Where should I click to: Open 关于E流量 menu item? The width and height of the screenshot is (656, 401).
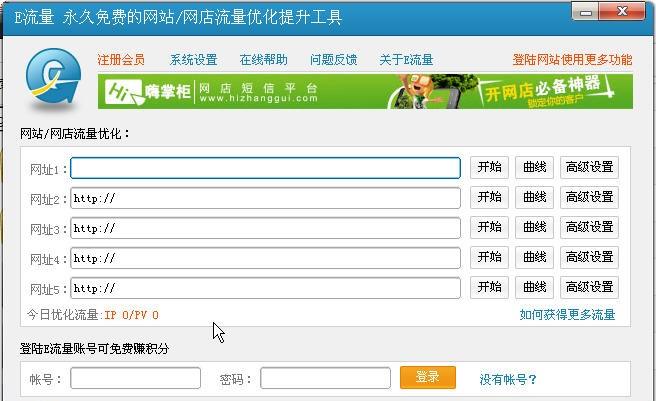[x=406, y=60]
